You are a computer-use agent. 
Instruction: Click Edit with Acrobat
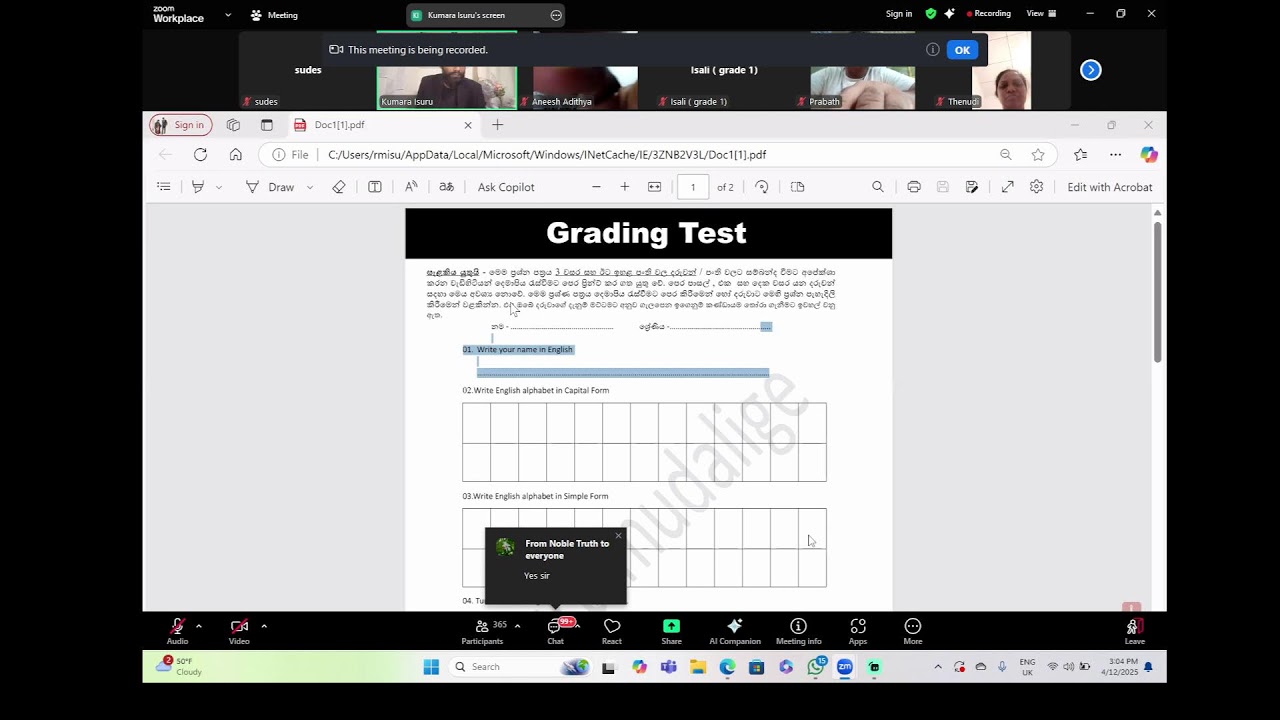[1110, 187]
